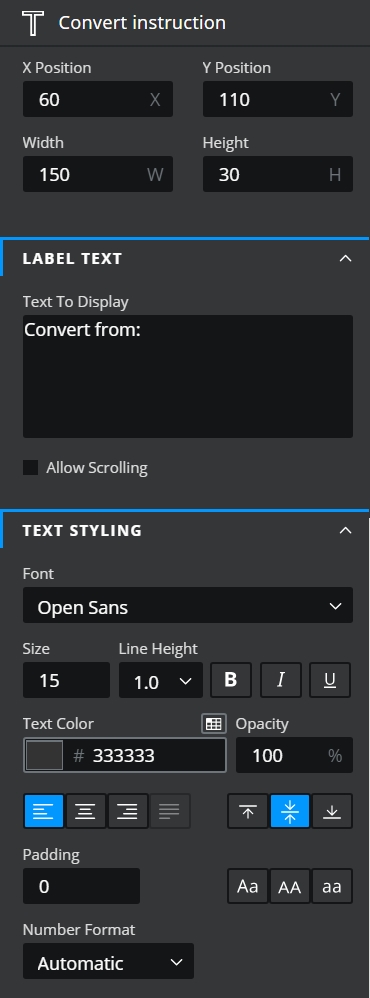Viewport: 370px width, 998px height.
Task: Open the Number Format Automatic dropdown
Action: pos(108,961)
